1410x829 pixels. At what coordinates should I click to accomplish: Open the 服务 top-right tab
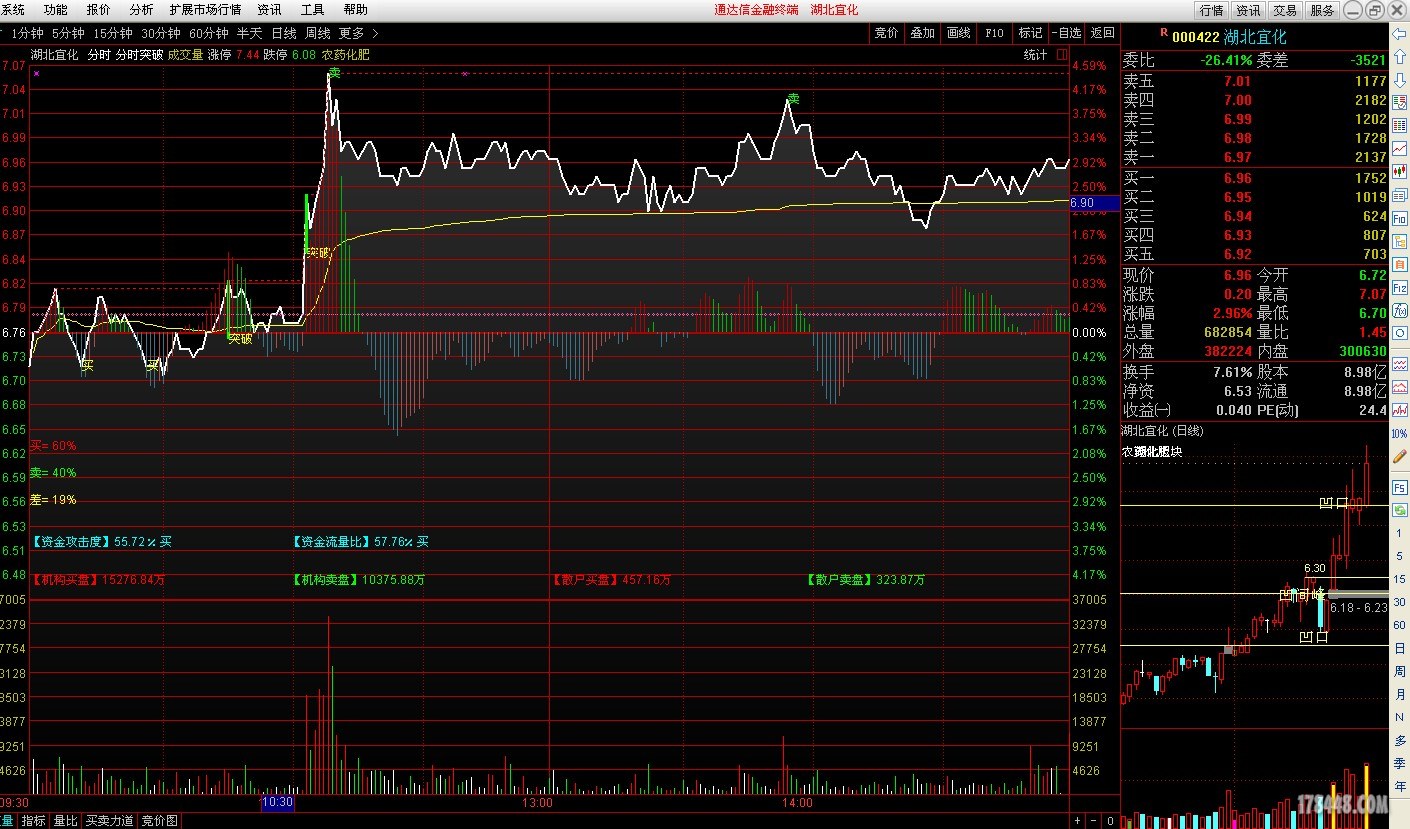click(1323, 10)
